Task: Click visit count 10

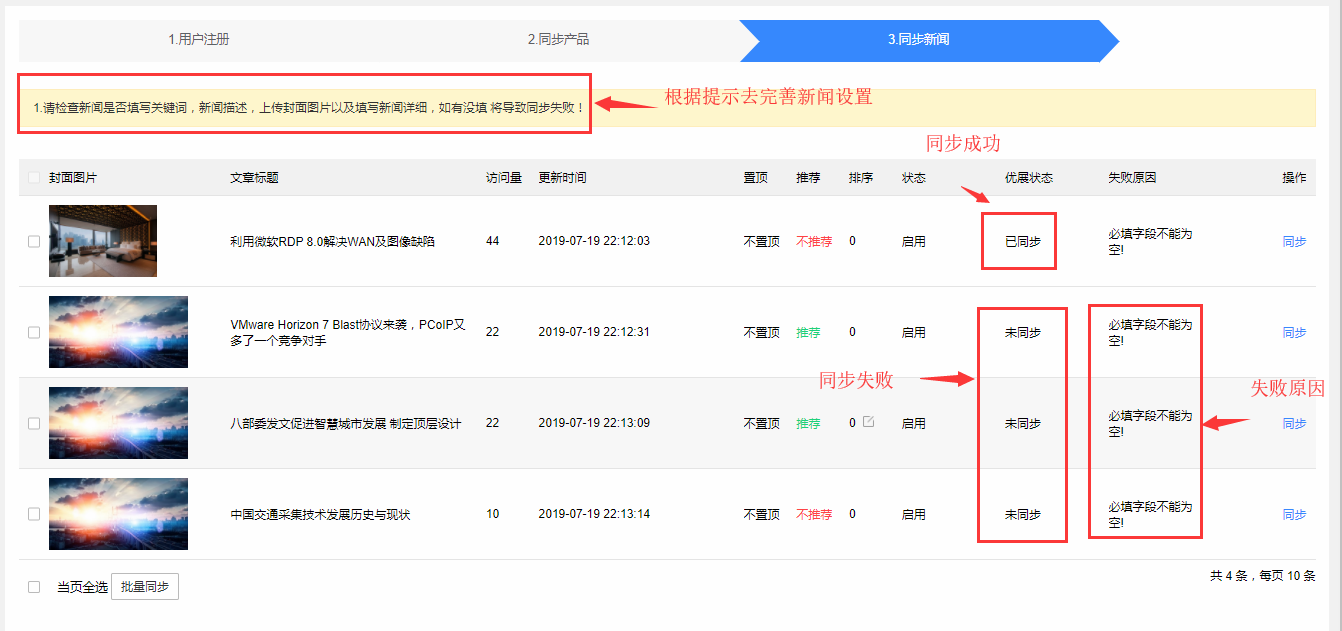Action: coord(493,514)
